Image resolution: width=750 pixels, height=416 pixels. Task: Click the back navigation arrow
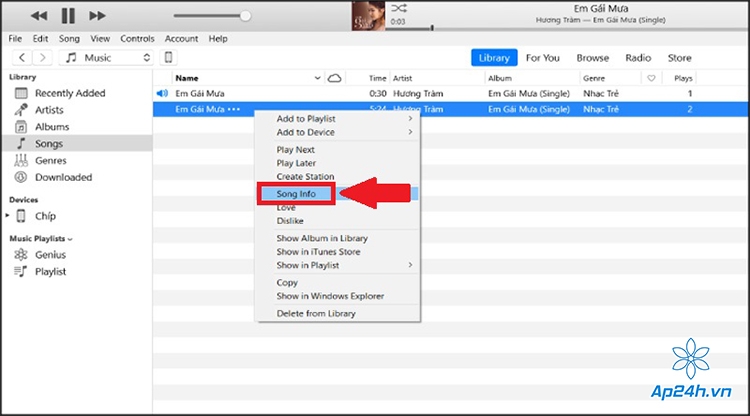tap(22, 57)
